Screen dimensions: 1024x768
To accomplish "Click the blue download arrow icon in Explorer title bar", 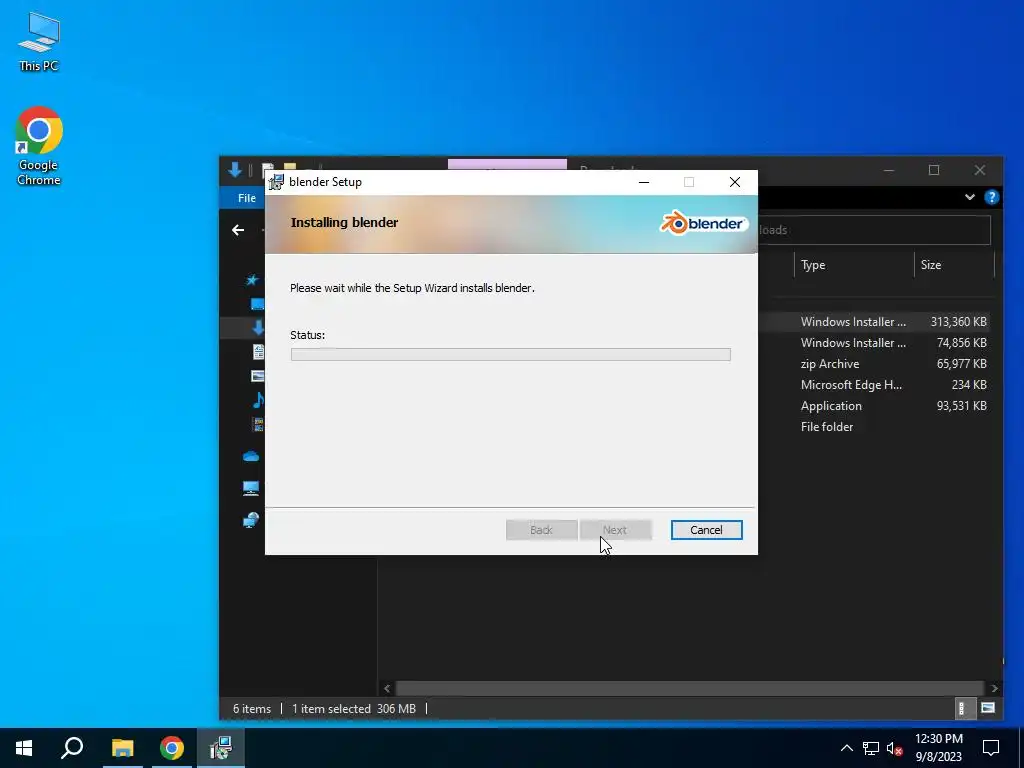I will click(235, 170).
